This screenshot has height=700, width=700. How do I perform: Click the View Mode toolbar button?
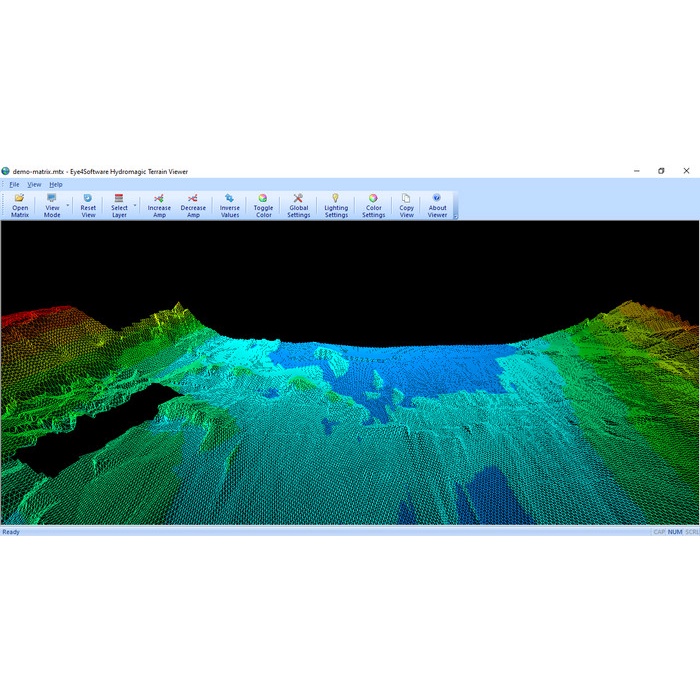click(52, 206)
